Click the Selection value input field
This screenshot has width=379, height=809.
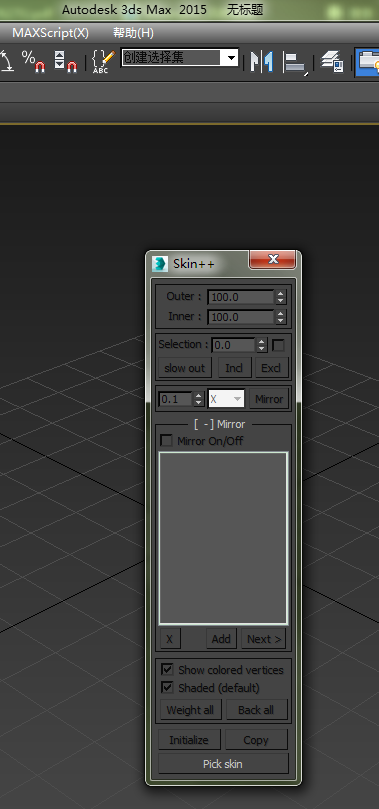click(x=233, y=345)
